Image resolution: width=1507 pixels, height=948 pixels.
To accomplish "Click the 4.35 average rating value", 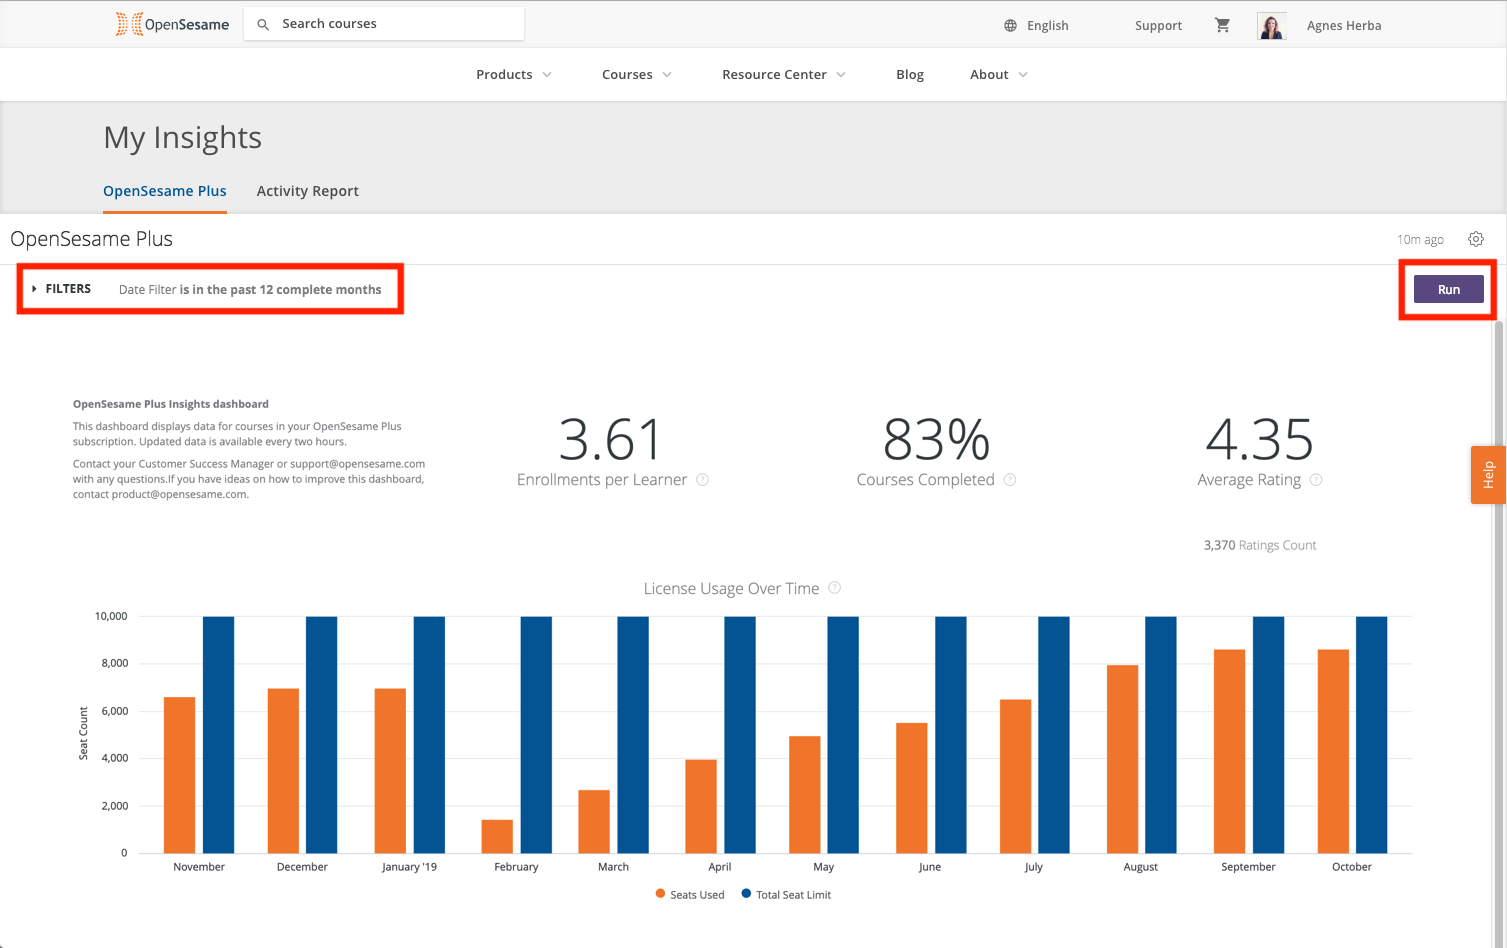I will click(x=1260, y=439).
